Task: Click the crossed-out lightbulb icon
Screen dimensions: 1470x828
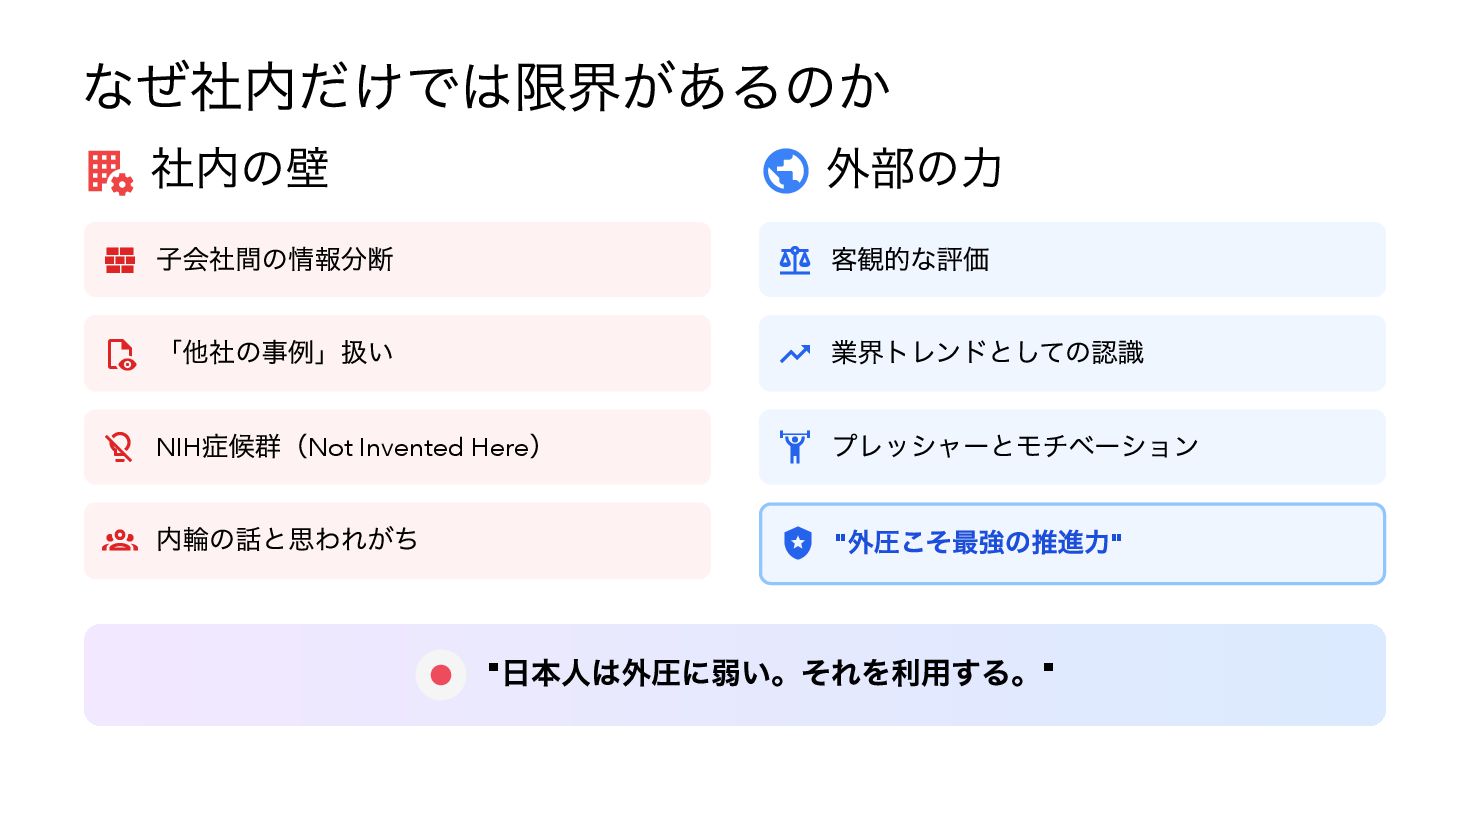Action: click(x=119, y=447)
